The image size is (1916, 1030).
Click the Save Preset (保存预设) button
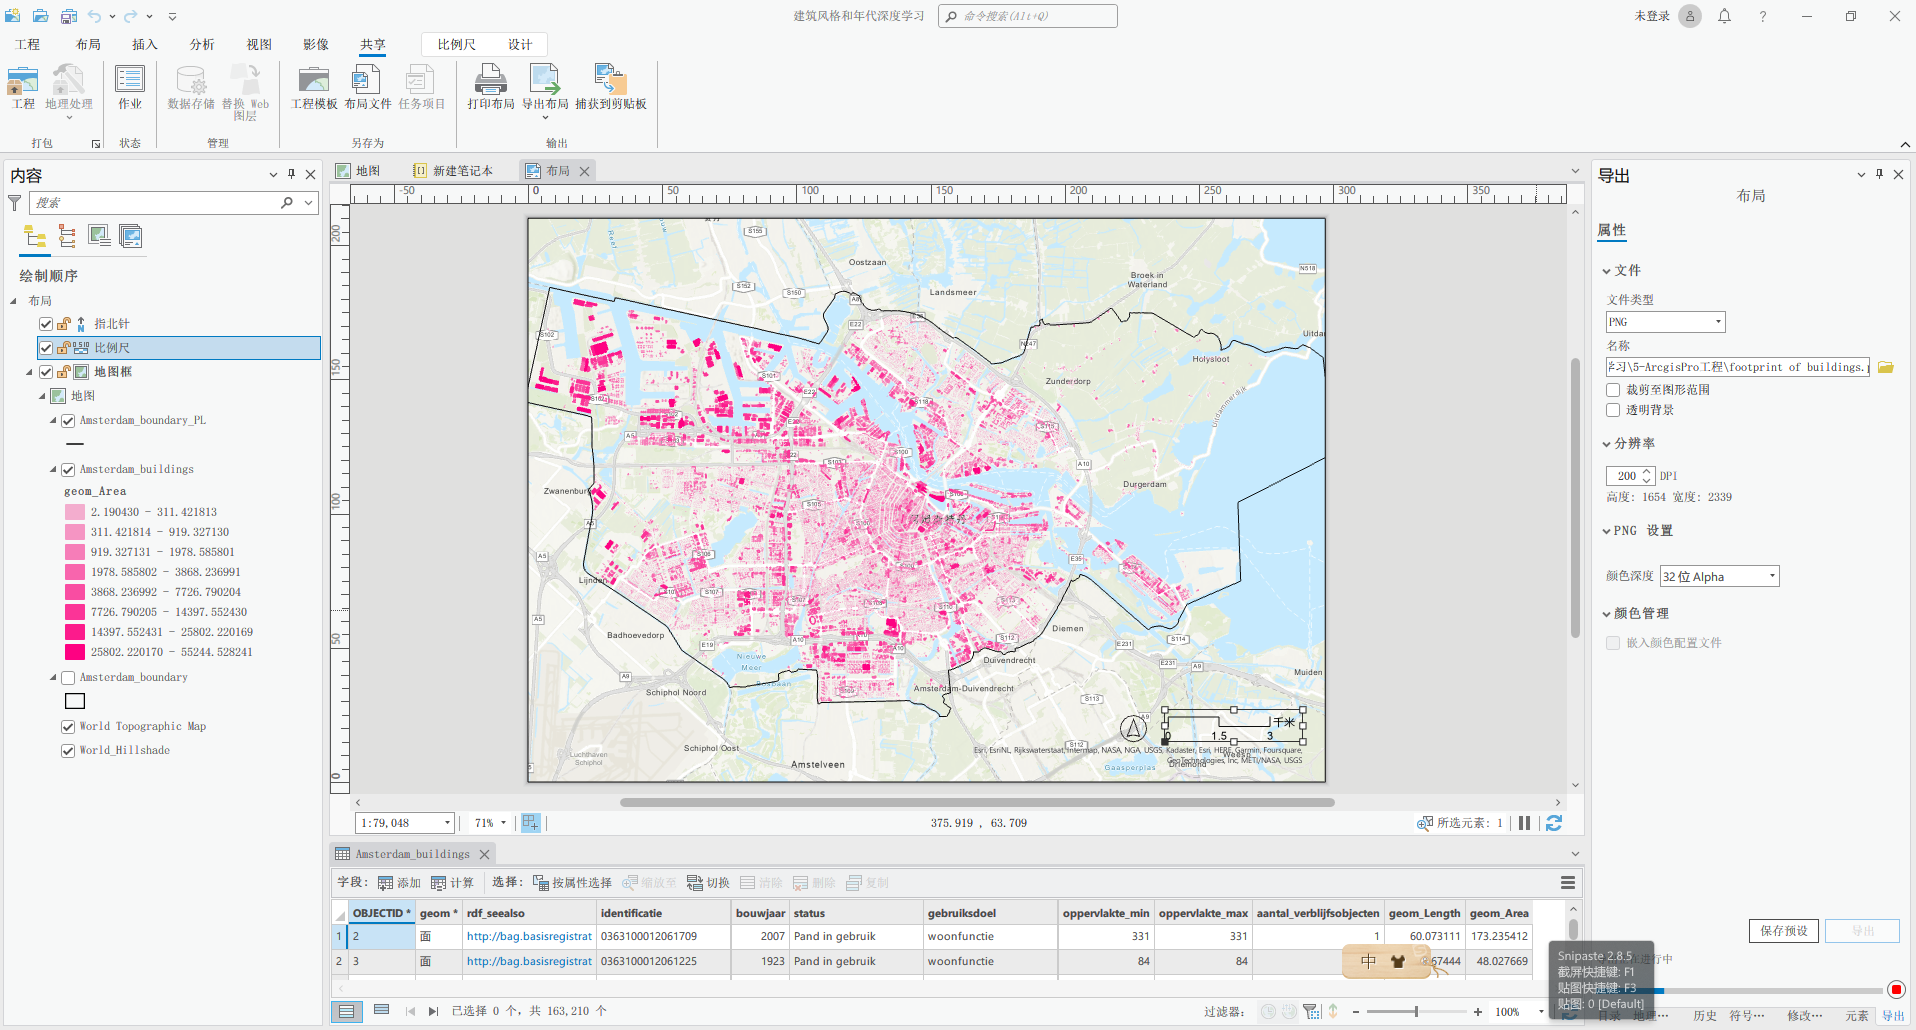(x=1783, y=931)
